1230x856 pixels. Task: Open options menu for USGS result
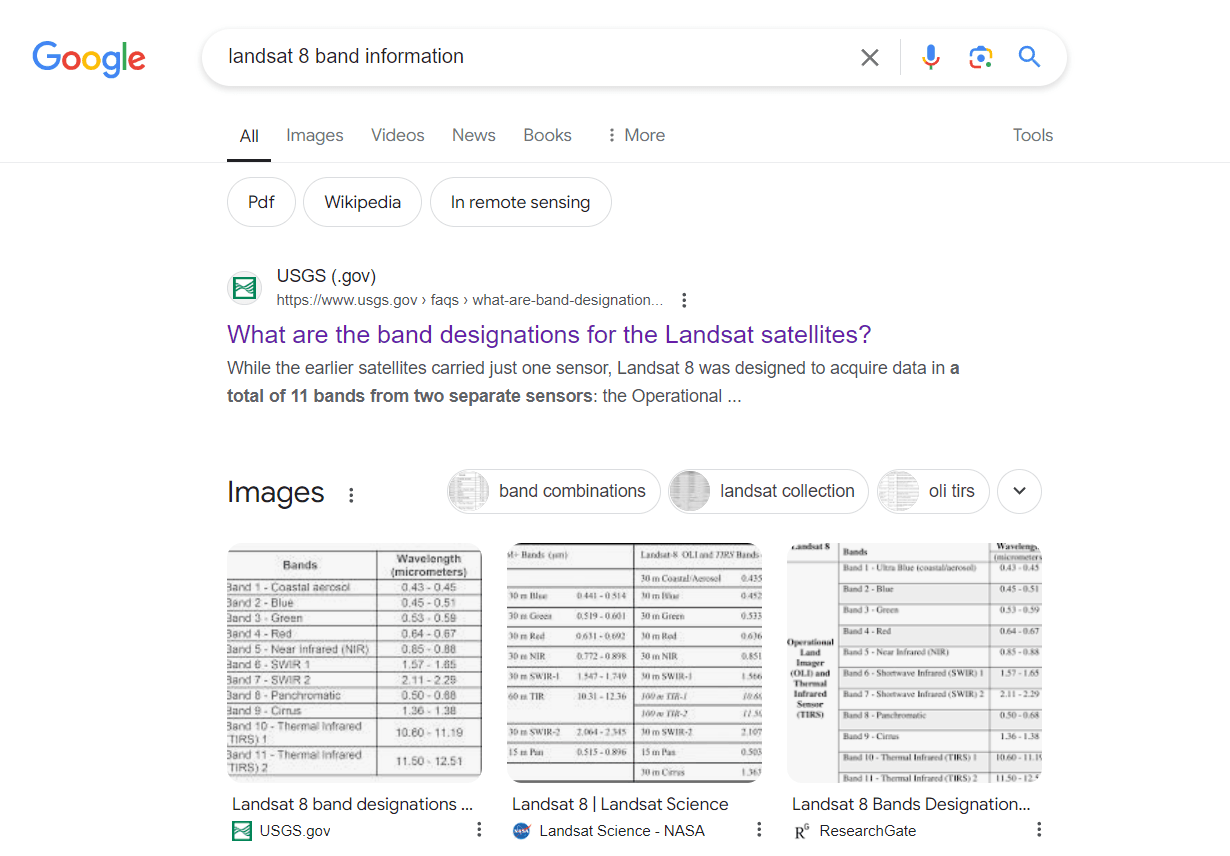[x=684, y=300]
